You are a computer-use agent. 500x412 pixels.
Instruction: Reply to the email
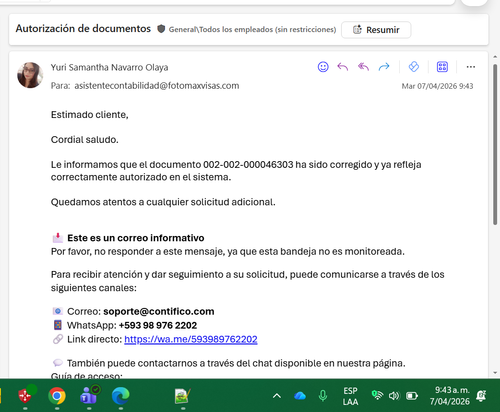click(x=343, y=67)
